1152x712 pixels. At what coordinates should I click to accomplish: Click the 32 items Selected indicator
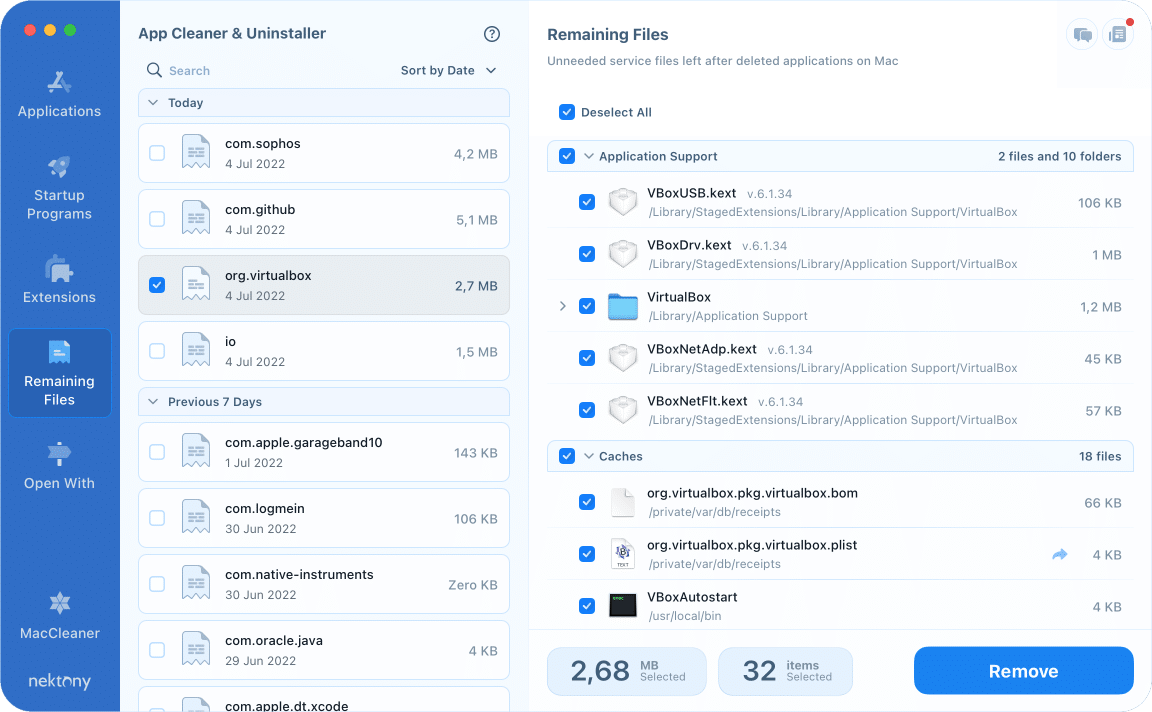[785, 671]
